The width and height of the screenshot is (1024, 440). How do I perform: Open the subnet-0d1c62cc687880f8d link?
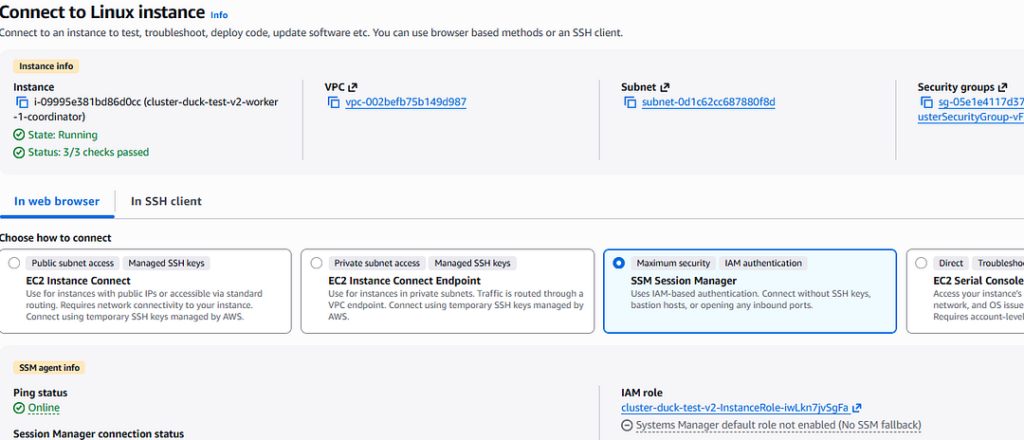coord(709,102)
